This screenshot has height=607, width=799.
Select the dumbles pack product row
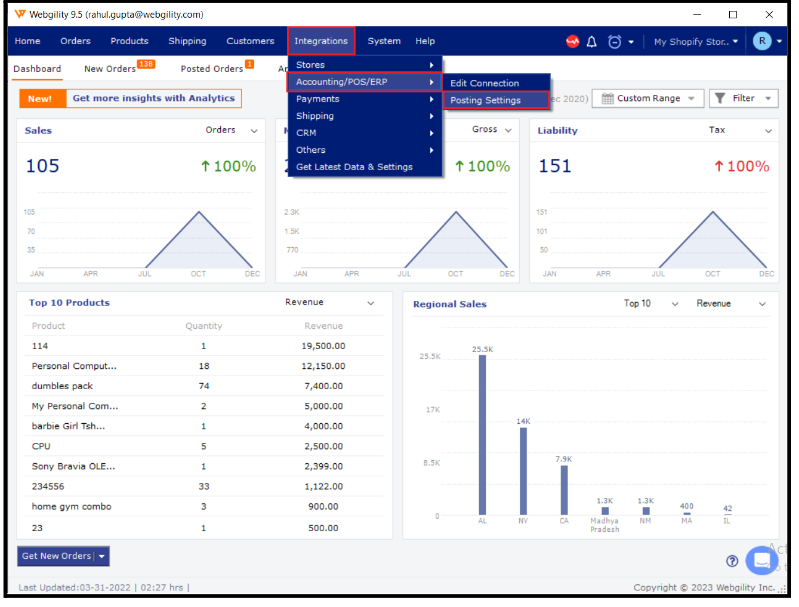tap(204, 386)
